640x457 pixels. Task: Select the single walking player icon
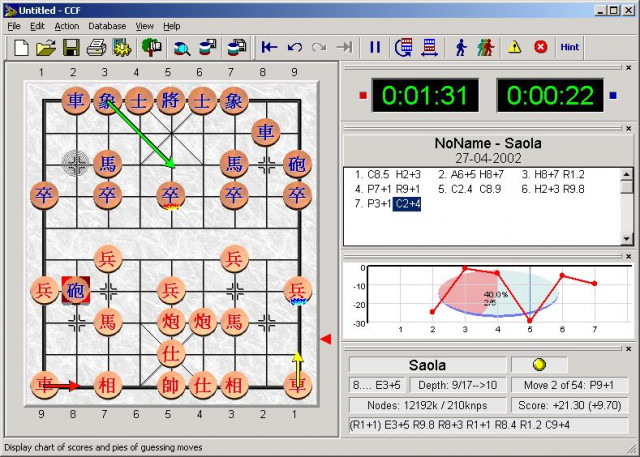(461, 47)
